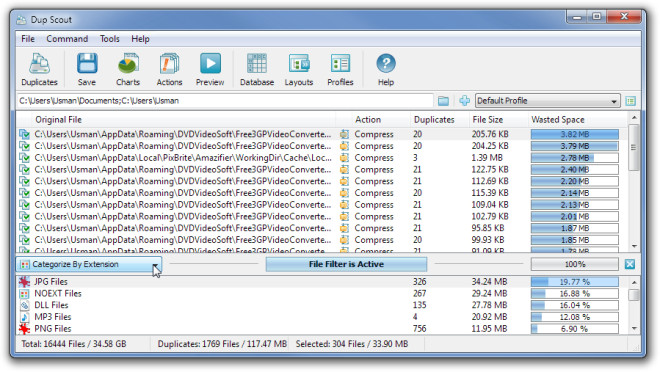Click the file icon of the 99.93 KB row

[x=24, y=240]
